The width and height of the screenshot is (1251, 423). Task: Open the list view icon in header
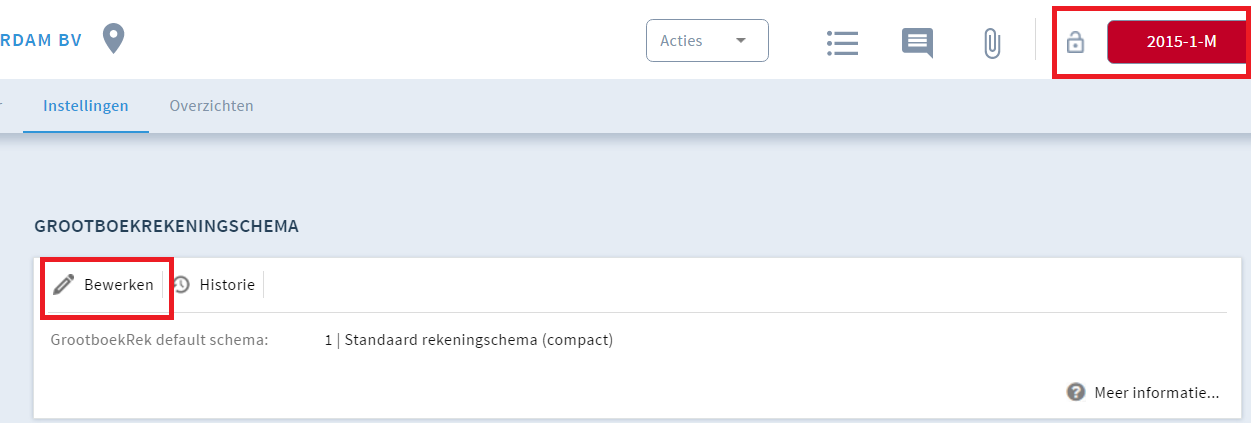842,42
